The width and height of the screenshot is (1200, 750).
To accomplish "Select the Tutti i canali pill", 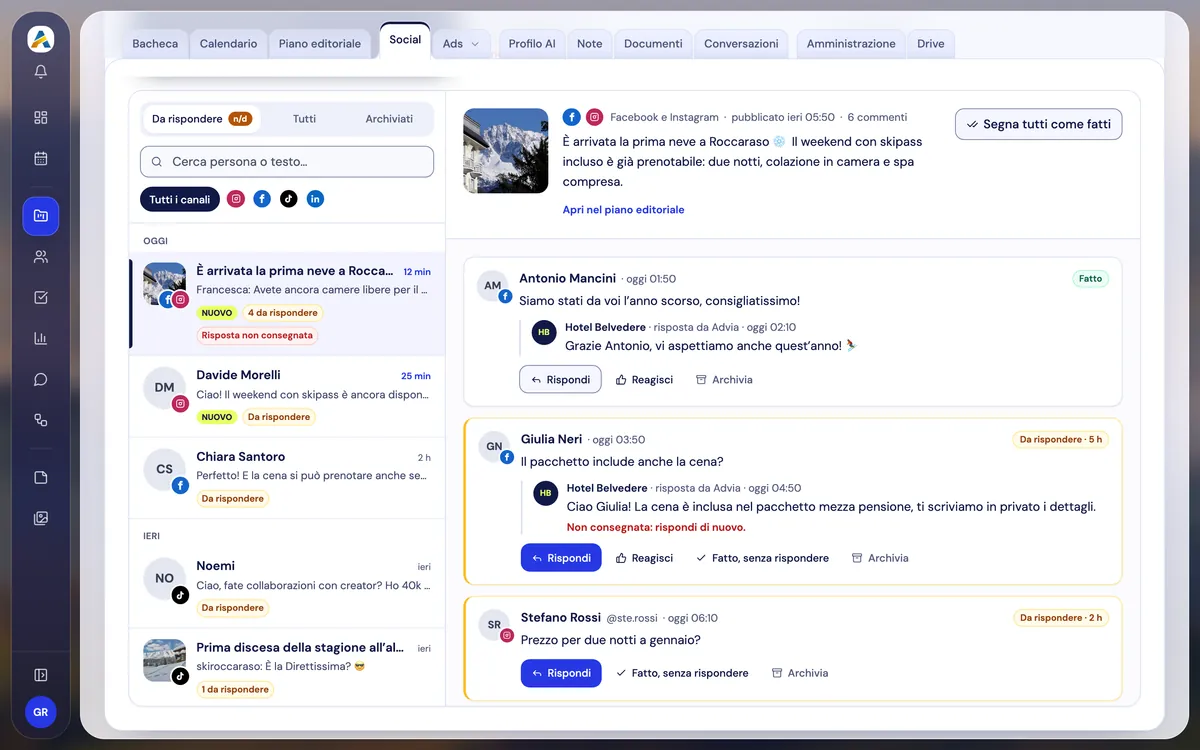I will tap(180, 200).
